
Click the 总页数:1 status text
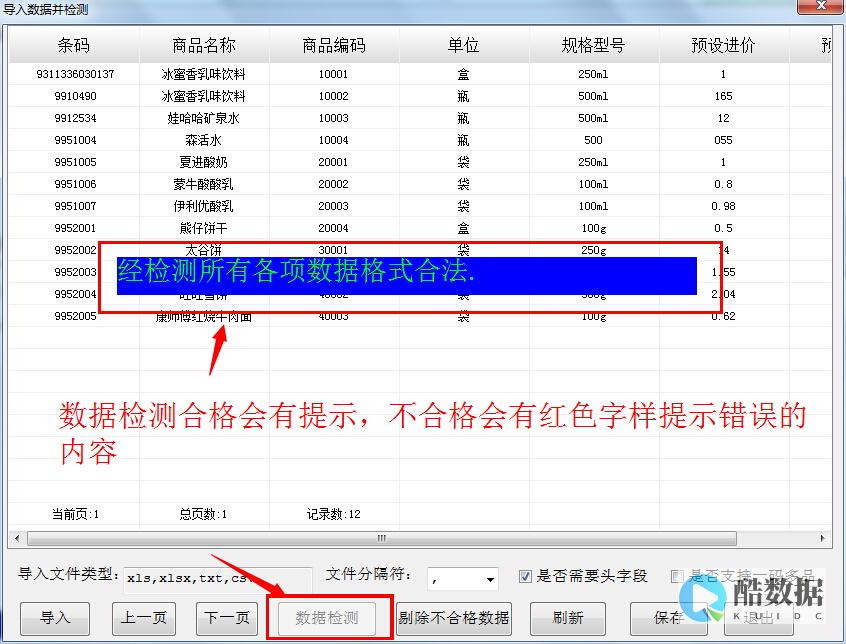click(203, 514)
